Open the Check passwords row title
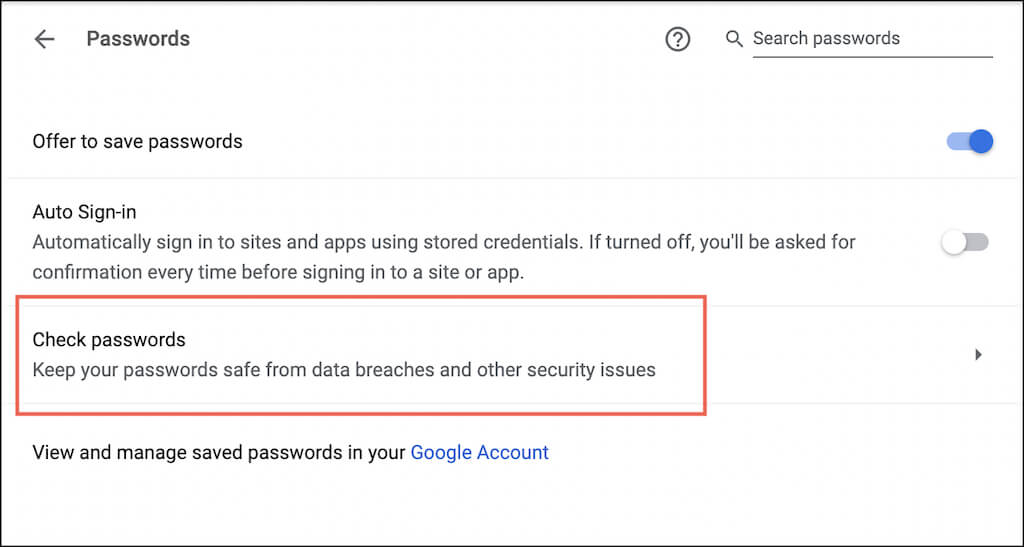 coord(109,340)
